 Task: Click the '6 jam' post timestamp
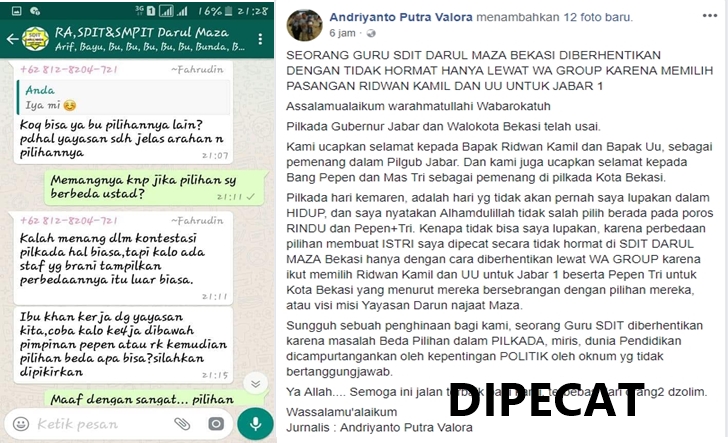tap(342, 33)
